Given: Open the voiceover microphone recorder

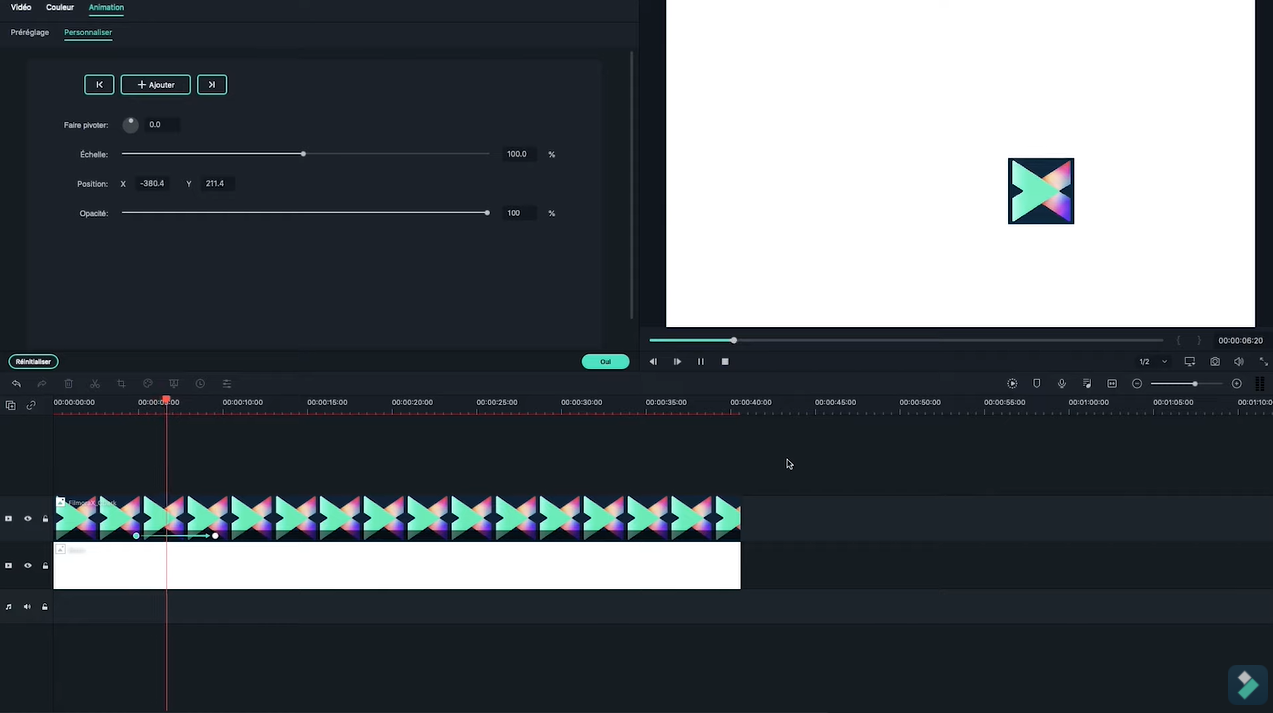Looking at the screenshot, I should point(1062,384).
